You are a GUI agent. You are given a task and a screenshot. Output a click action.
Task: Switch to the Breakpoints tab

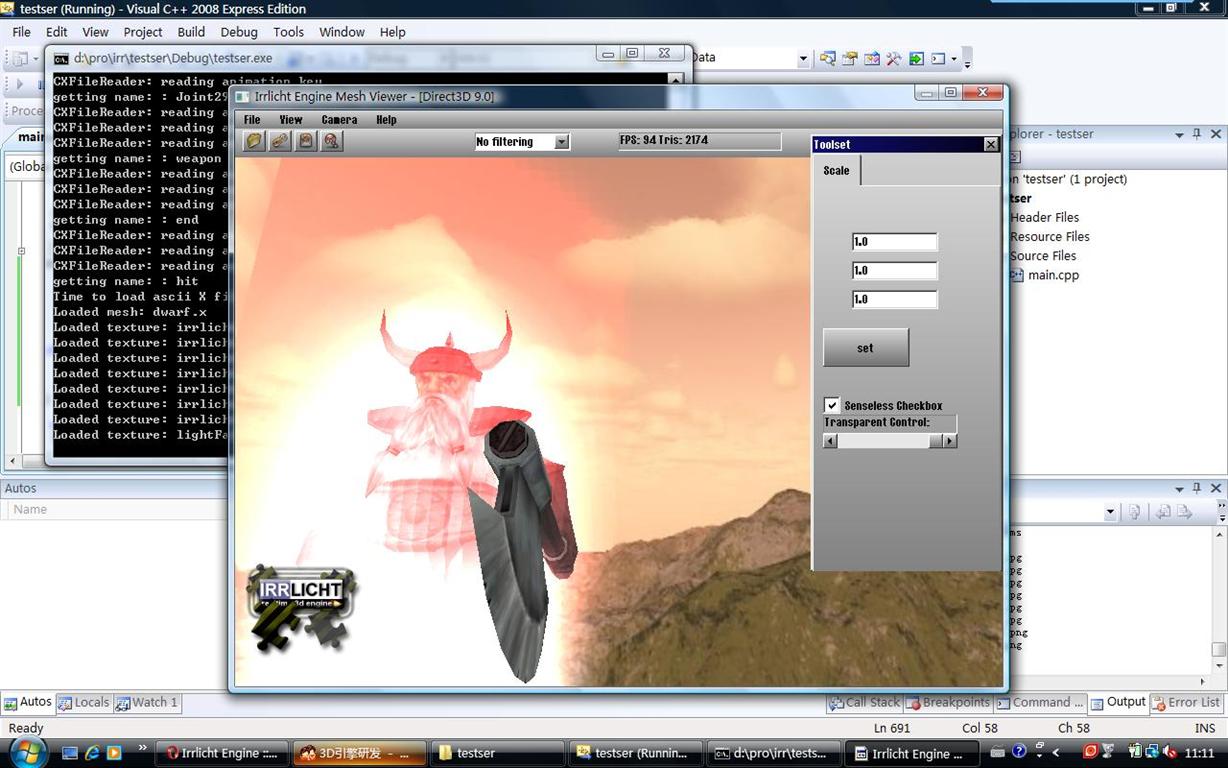[x=948, y=703]
